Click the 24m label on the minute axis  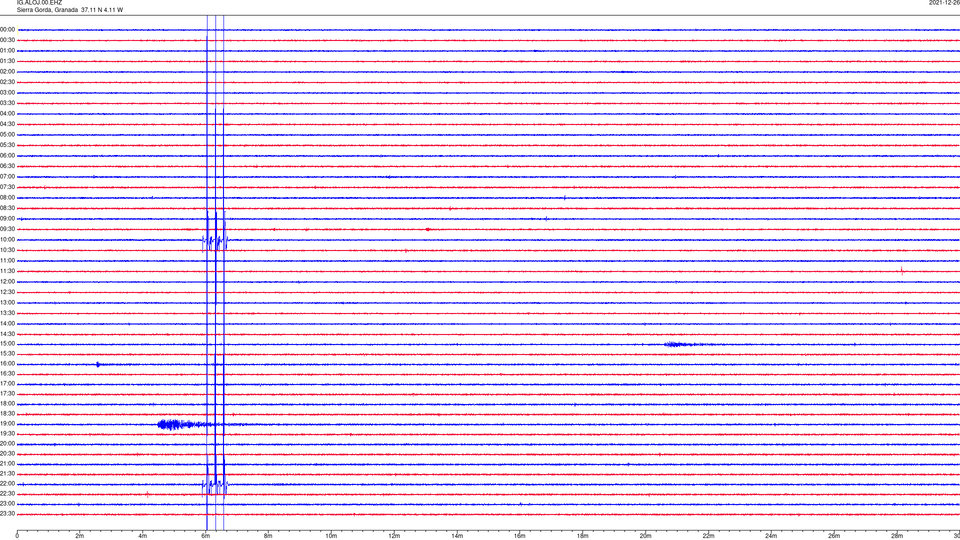coord(771,536)
